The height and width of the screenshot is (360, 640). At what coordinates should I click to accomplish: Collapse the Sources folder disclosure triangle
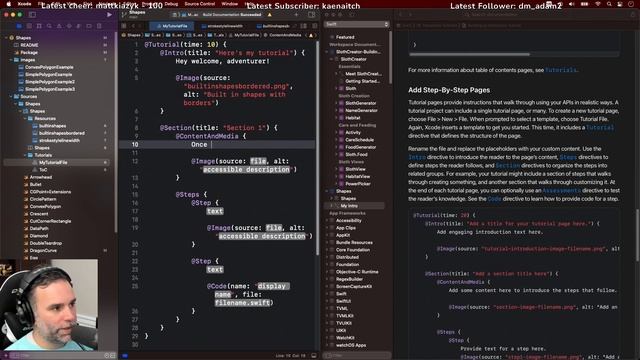coord(11,96)
